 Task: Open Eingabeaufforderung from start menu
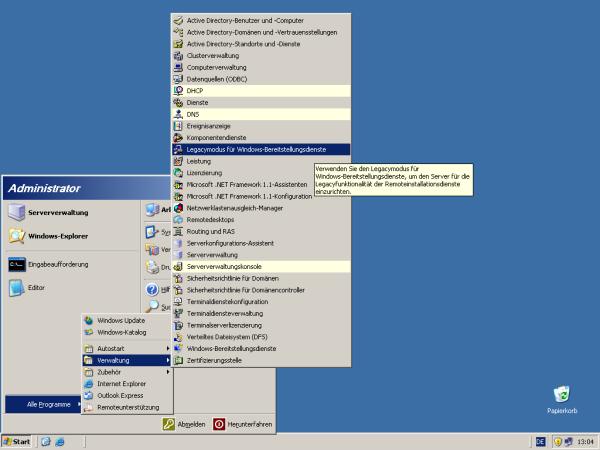pyautogui.click(x=72, y=264)
